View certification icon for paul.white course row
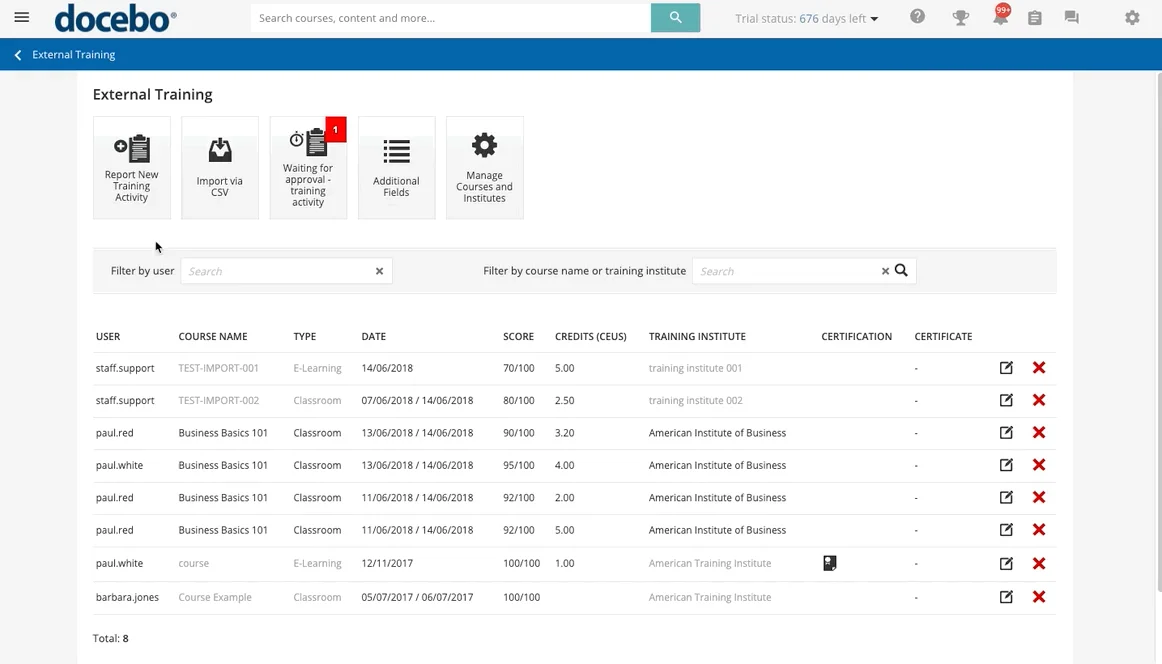The image size is (1162, 664). [829, 564]
